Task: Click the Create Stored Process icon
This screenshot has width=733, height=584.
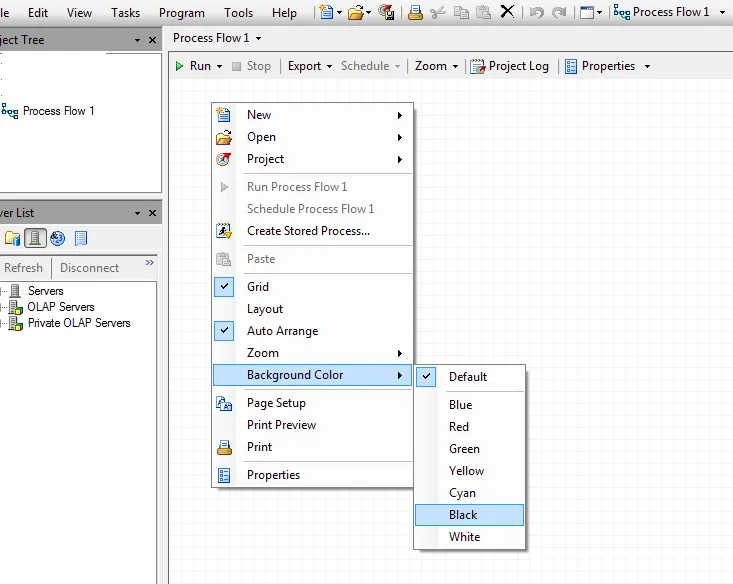Action: [x=224, y=231]
